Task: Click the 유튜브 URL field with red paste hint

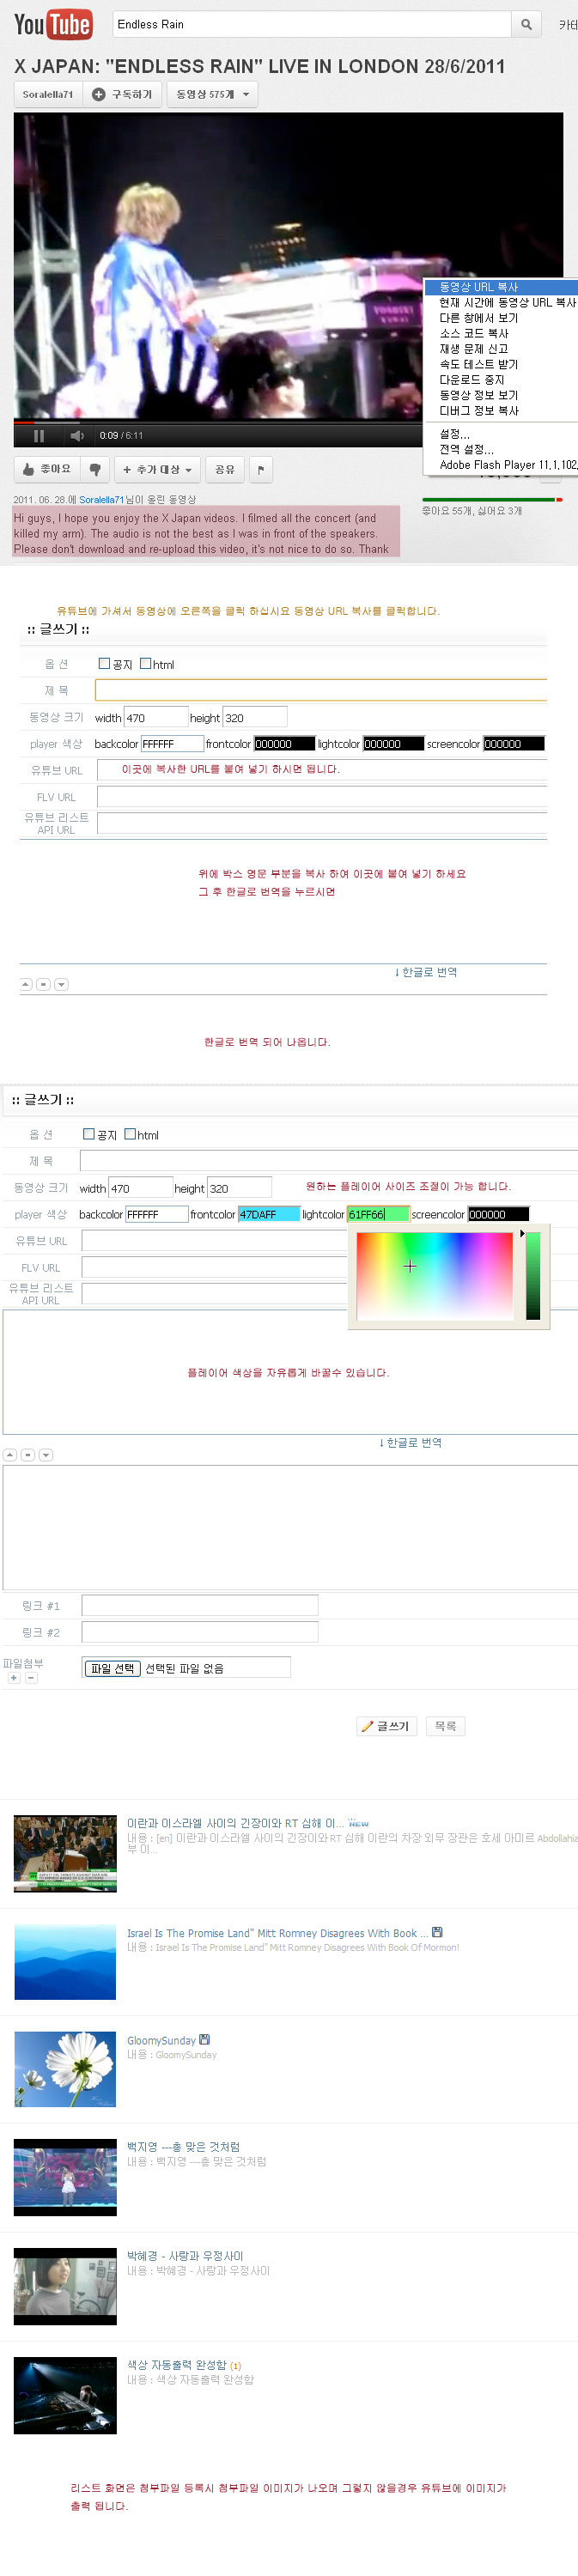Action: point(321,770)
